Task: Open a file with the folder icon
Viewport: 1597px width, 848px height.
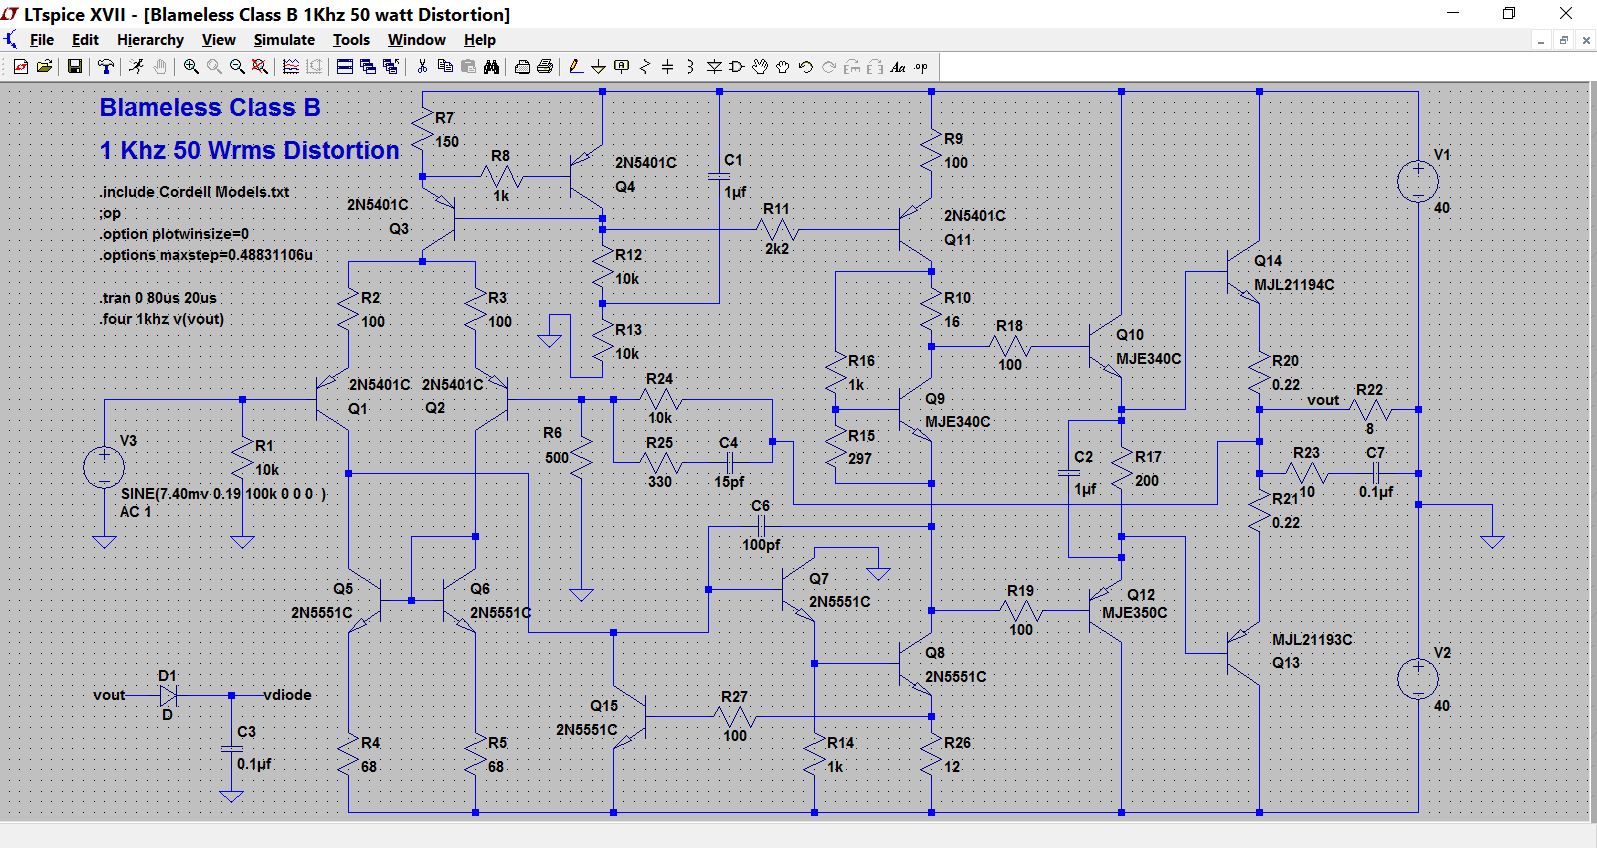Action: click(x=44, y=67)
